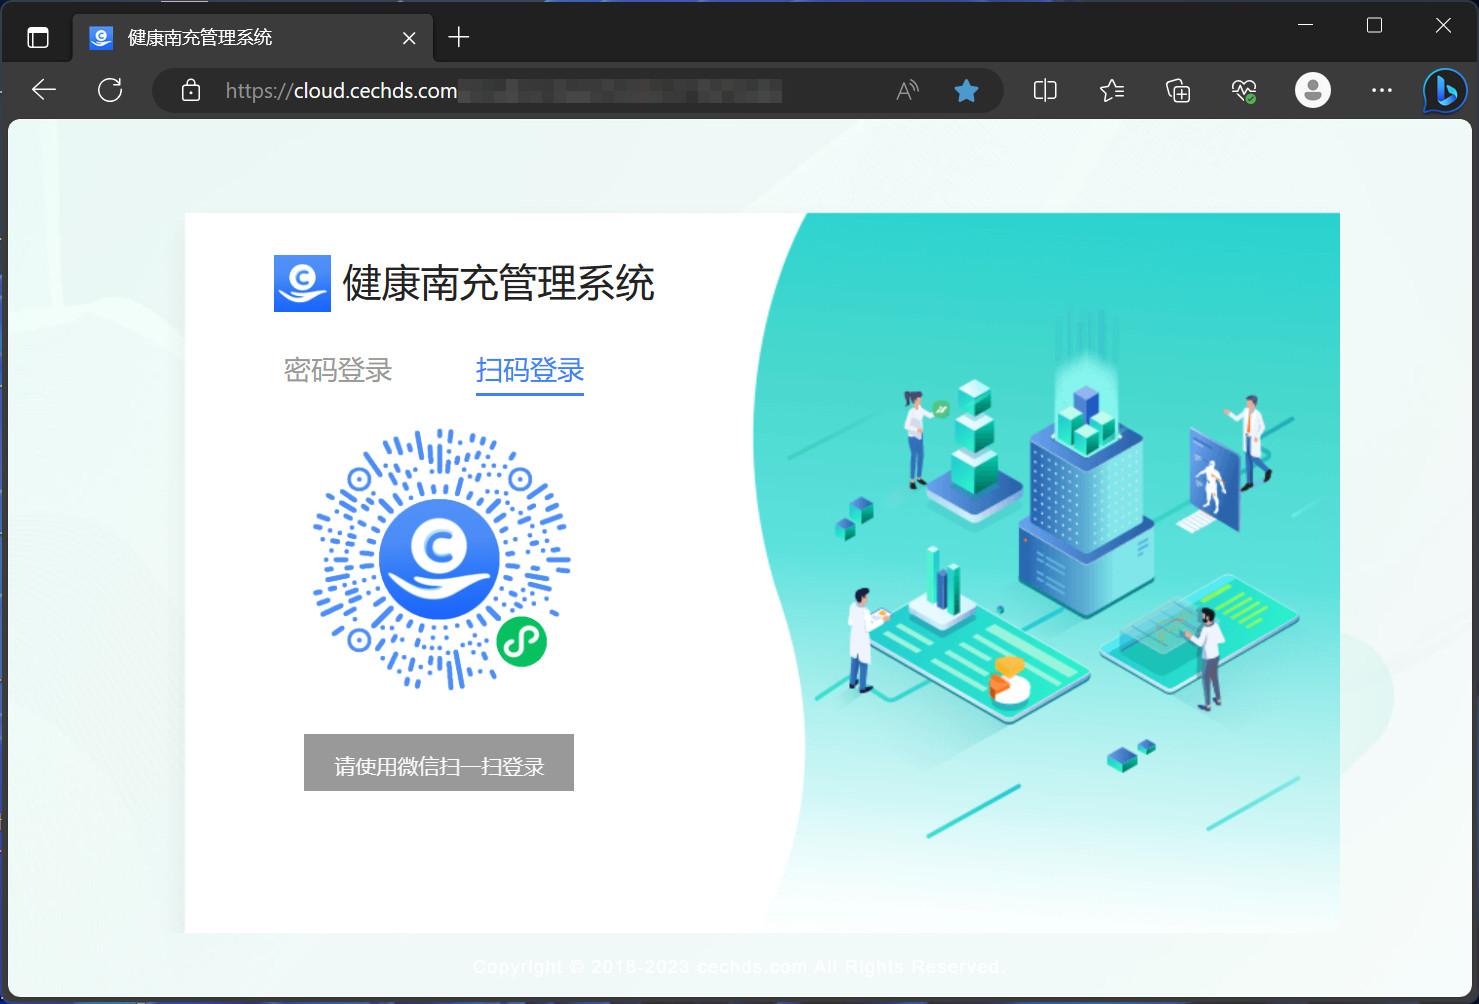Open the Favorites list
This screenshot has width=1479, height=1004.
pos(1111,91)
